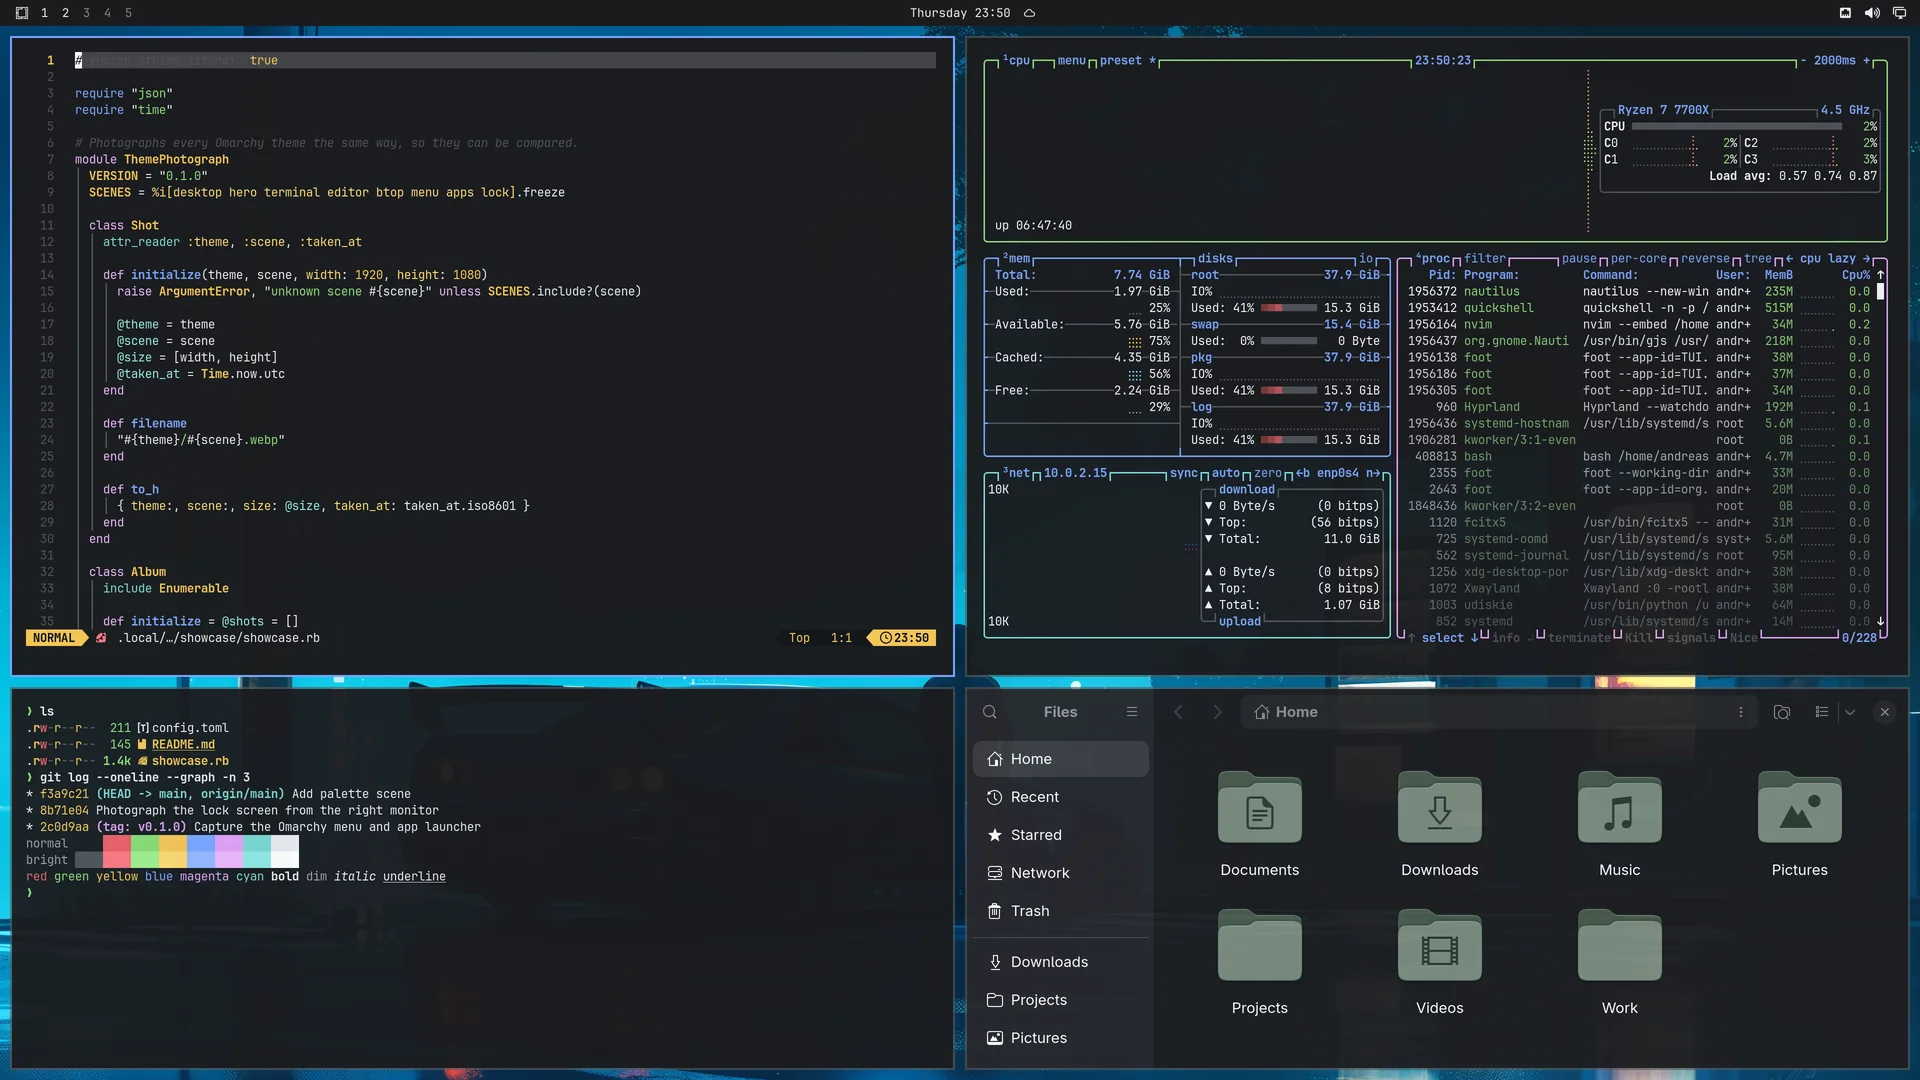The height and width of the screenshot is (1080, 1920).
Task: Click the blue swatch in terminal color palette
Action: pos(201,852)
